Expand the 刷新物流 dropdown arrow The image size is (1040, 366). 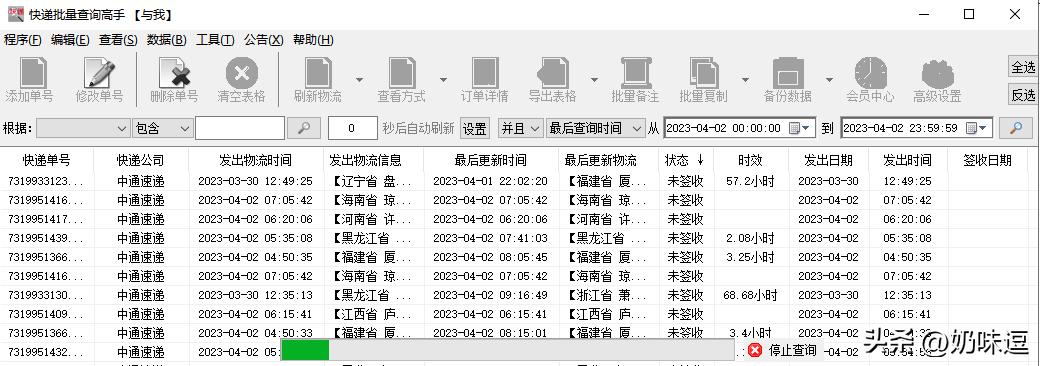pos(359,80)
